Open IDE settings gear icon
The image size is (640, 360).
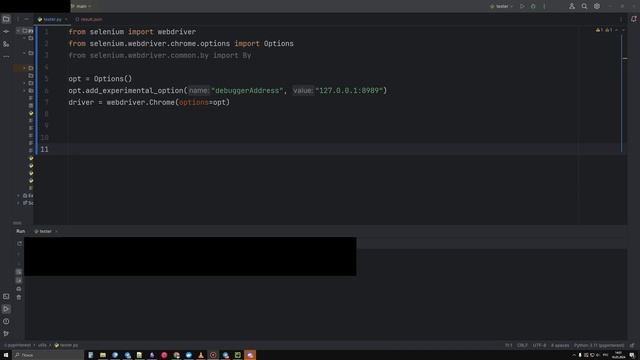pyautogui.click(x=597, y=6)
